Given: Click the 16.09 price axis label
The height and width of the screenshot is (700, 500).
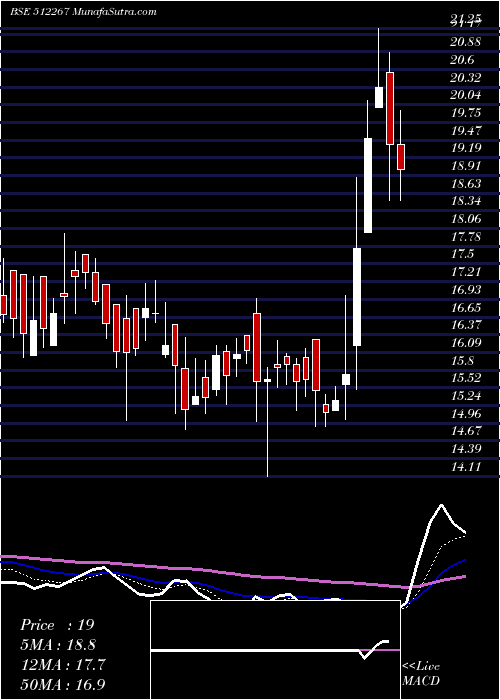Looking at the screenshot, I should coord(466,343).
